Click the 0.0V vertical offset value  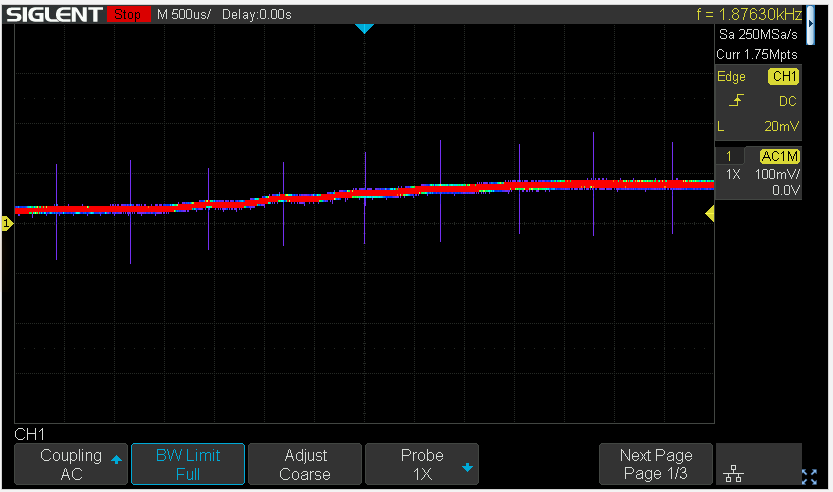click(x=786, y=190)
